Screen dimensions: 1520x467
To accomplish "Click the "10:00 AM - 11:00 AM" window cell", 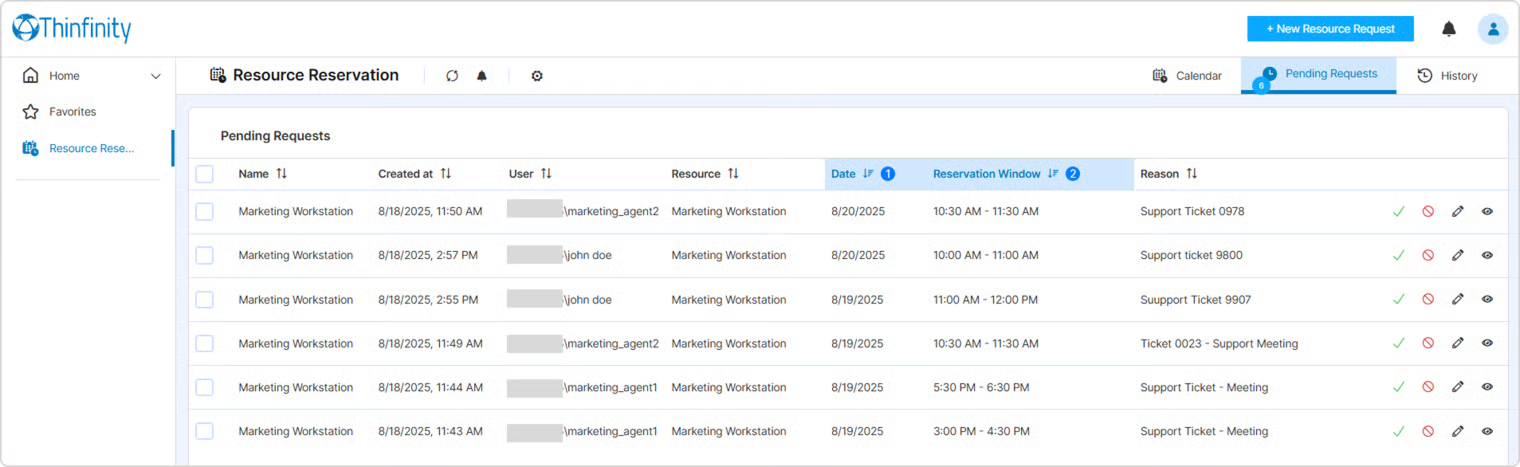I will tap(986, 256).
